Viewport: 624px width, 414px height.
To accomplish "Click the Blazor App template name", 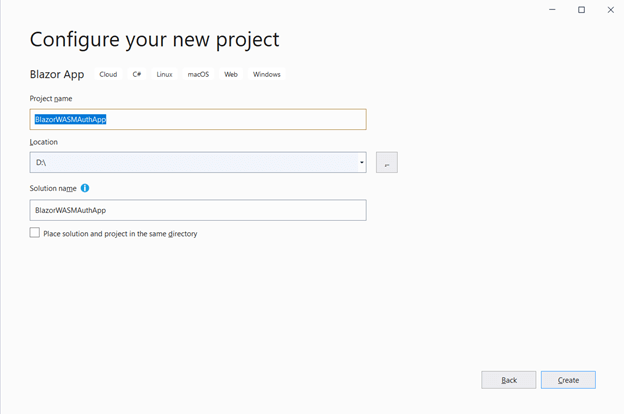I will point(58,74).
